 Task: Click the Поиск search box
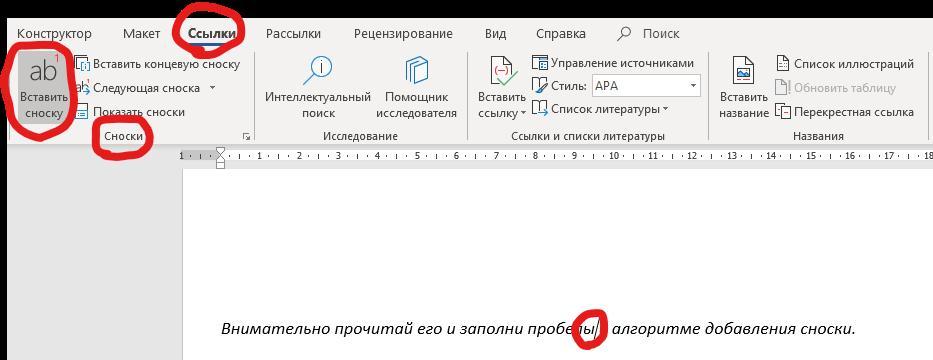click(x=649, y=34)
